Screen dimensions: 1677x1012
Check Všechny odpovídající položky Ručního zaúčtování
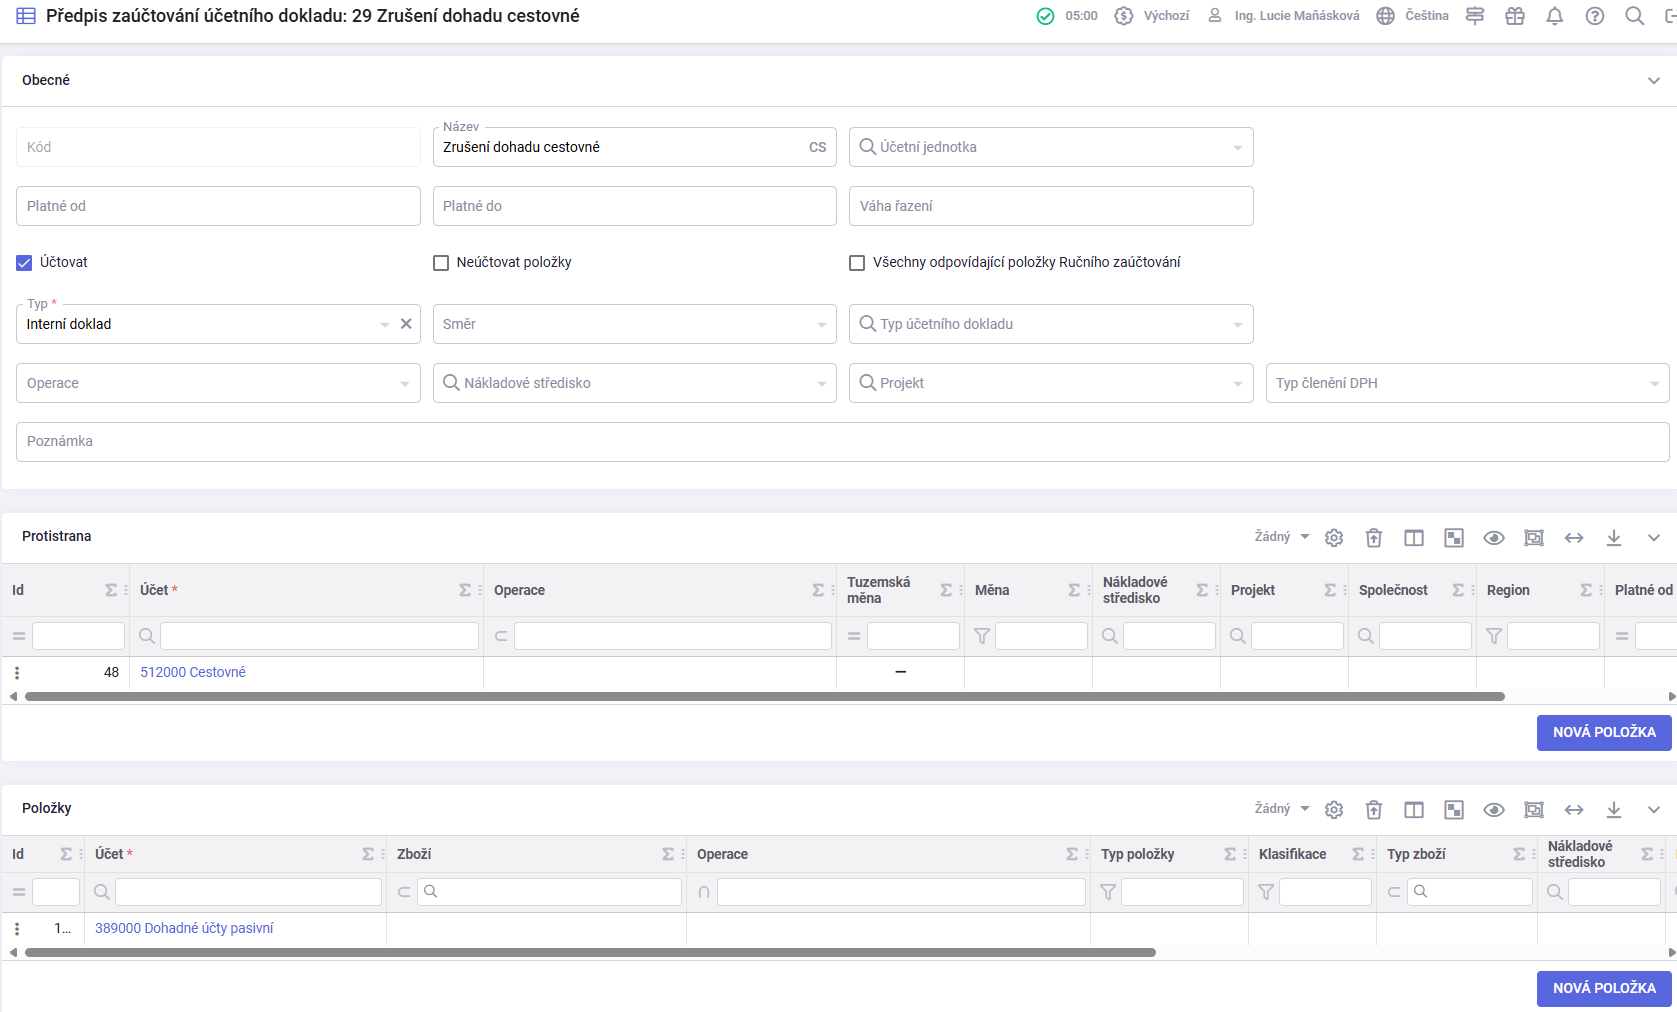click(x=857, y=263)
